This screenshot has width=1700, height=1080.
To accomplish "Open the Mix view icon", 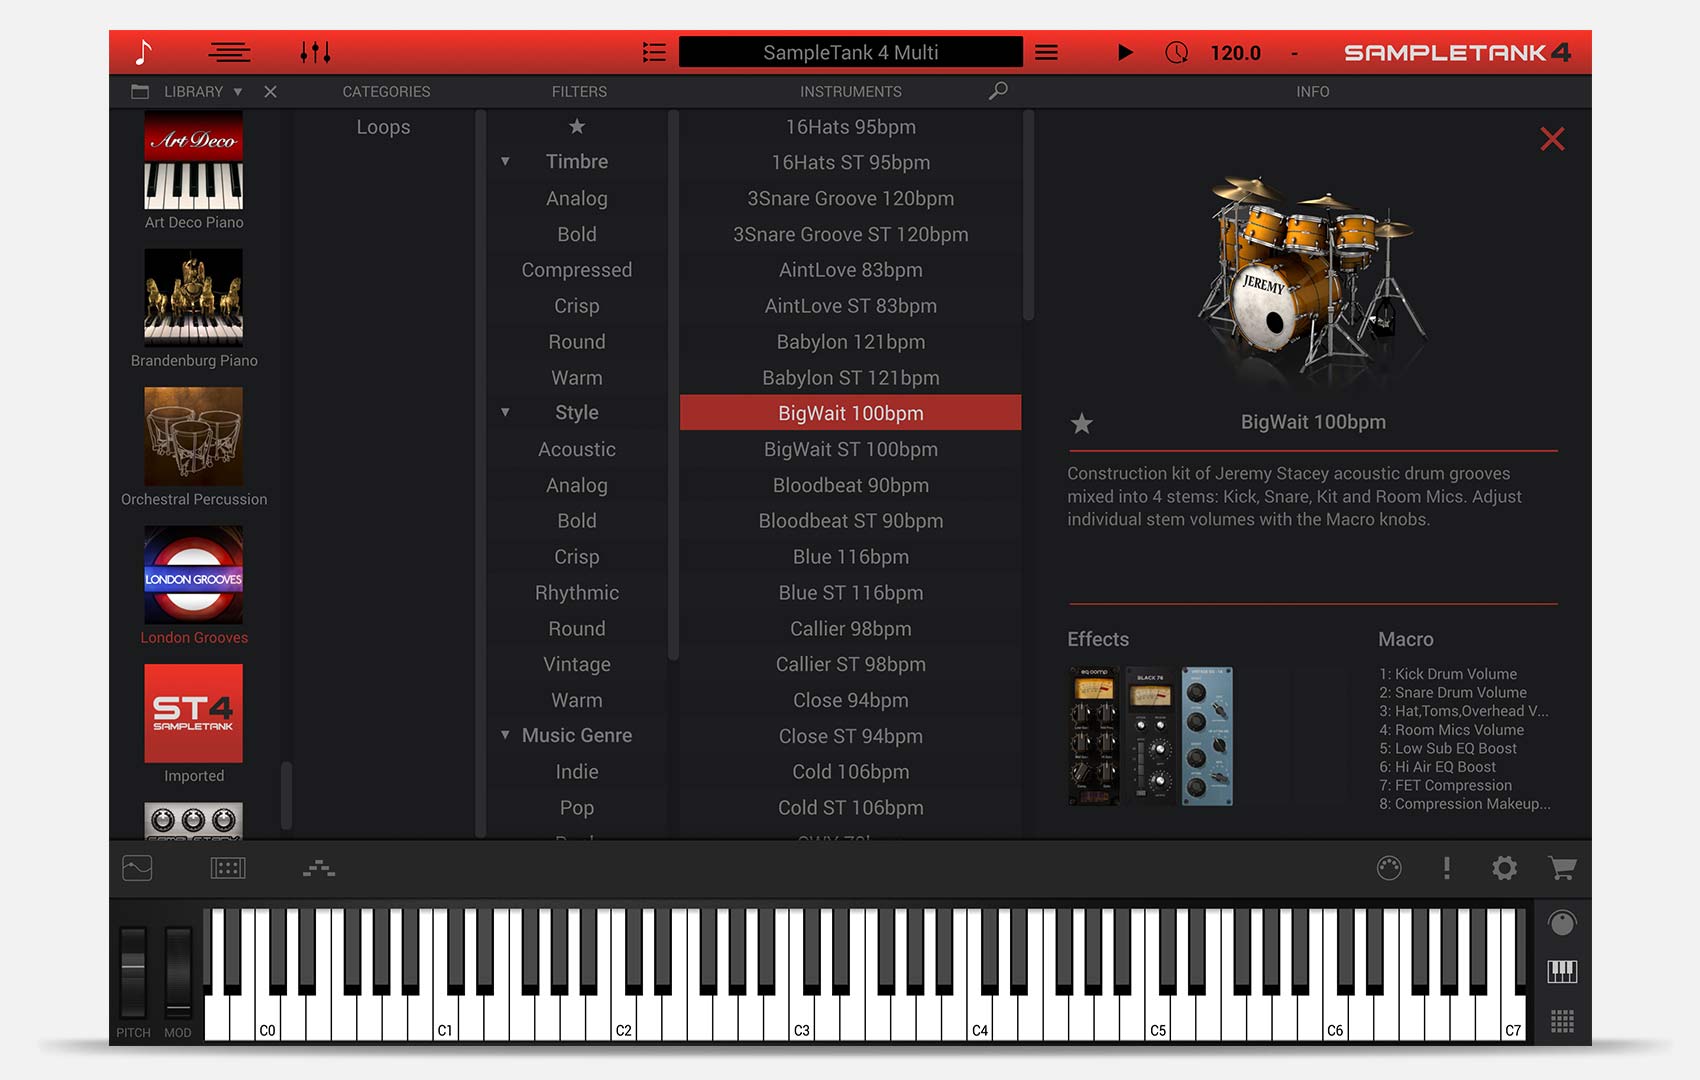I will point(229,52).
